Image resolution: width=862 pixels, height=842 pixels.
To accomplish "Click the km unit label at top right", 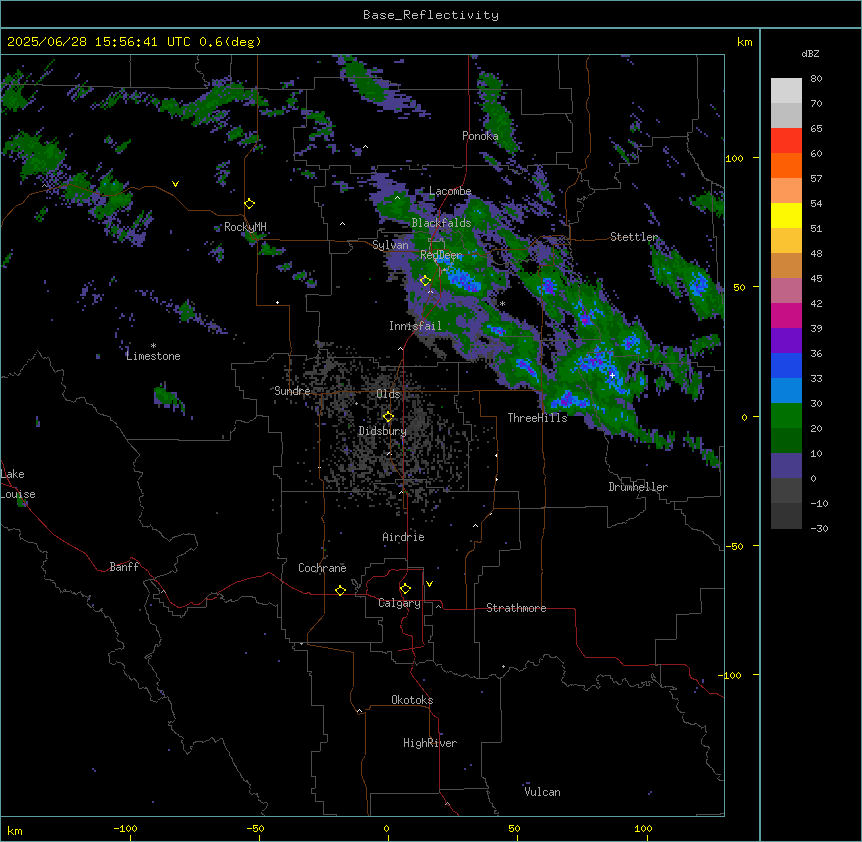I will tap(744, 42).
